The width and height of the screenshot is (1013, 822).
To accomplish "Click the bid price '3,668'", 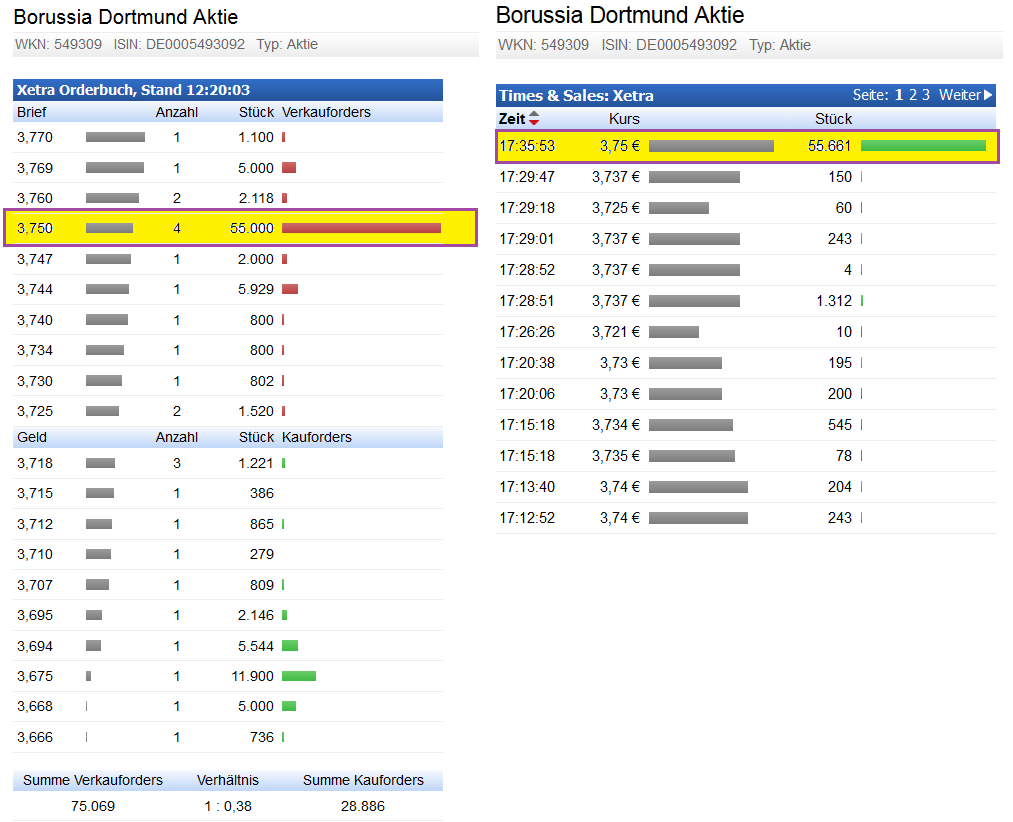I will (35, 706).
